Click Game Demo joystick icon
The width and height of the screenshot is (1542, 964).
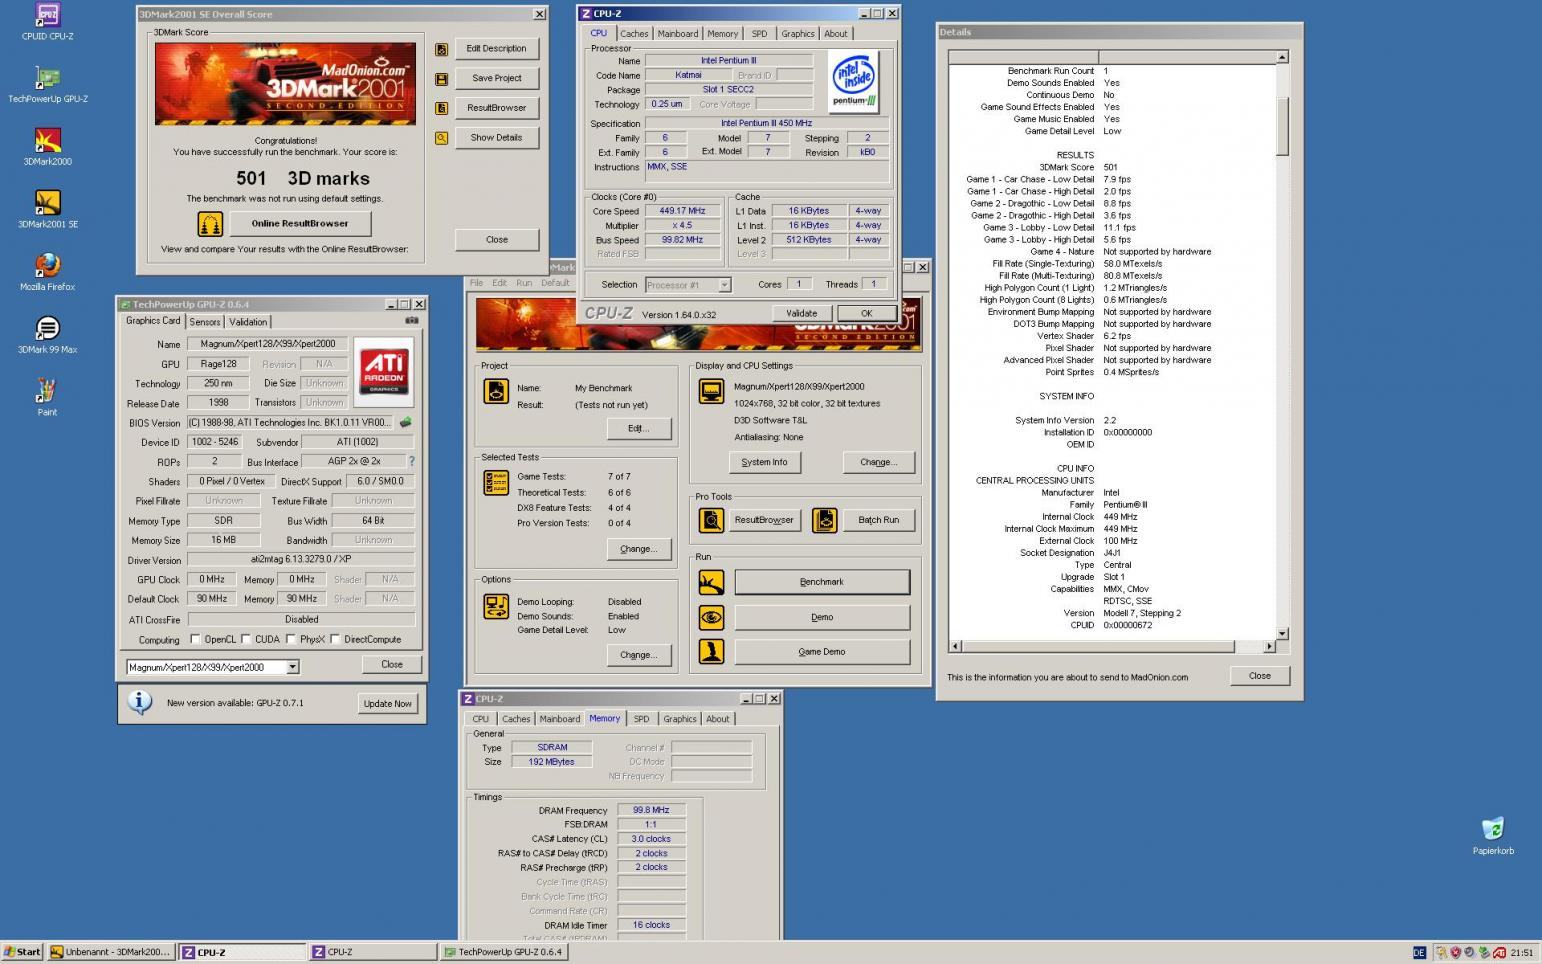[711, 652]
